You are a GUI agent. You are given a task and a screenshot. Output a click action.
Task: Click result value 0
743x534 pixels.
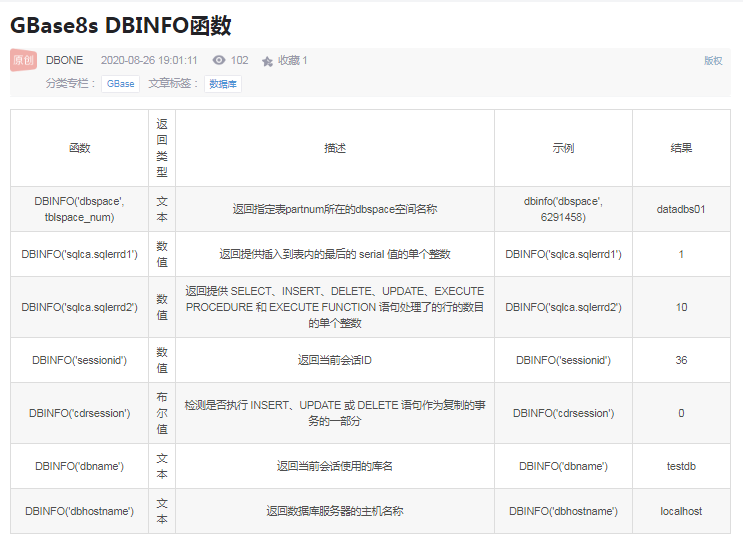[681, 413]
